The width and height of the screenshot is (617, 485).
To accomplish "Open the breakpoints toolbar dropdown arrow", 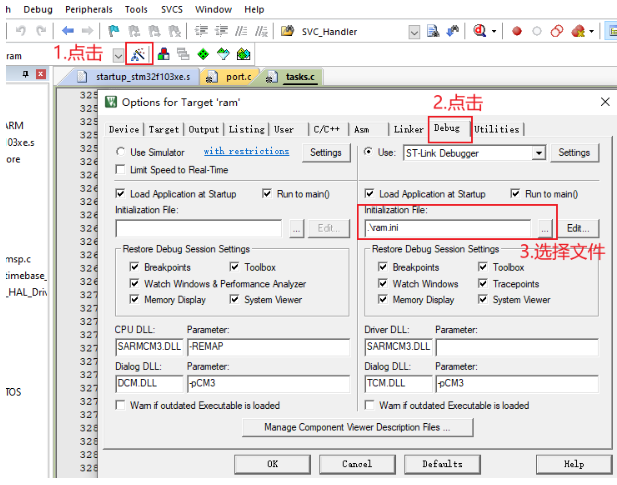I will (x=591, y=31).
